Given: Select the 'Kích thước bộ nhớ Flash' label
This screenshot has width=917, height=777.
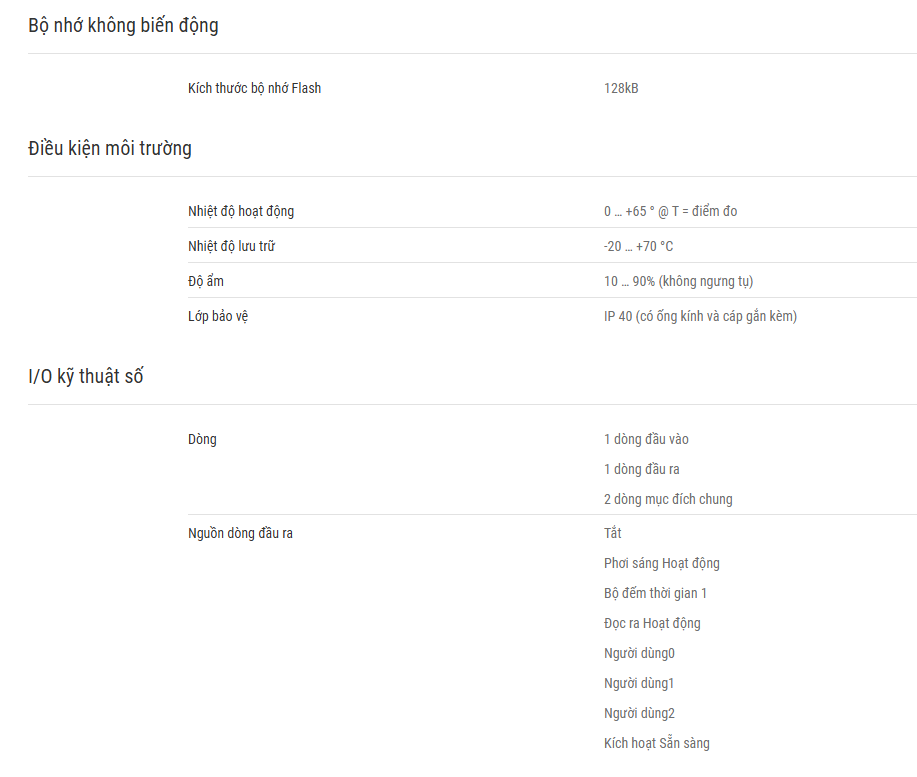Looking at the screenshot, I should coord(254,88).
